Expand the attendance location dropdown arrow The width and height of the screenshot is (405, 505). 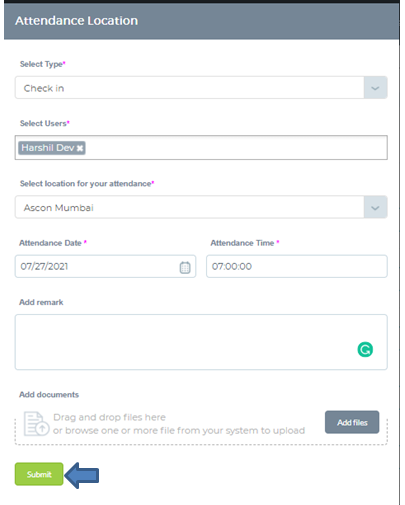[x=375, y=208]
